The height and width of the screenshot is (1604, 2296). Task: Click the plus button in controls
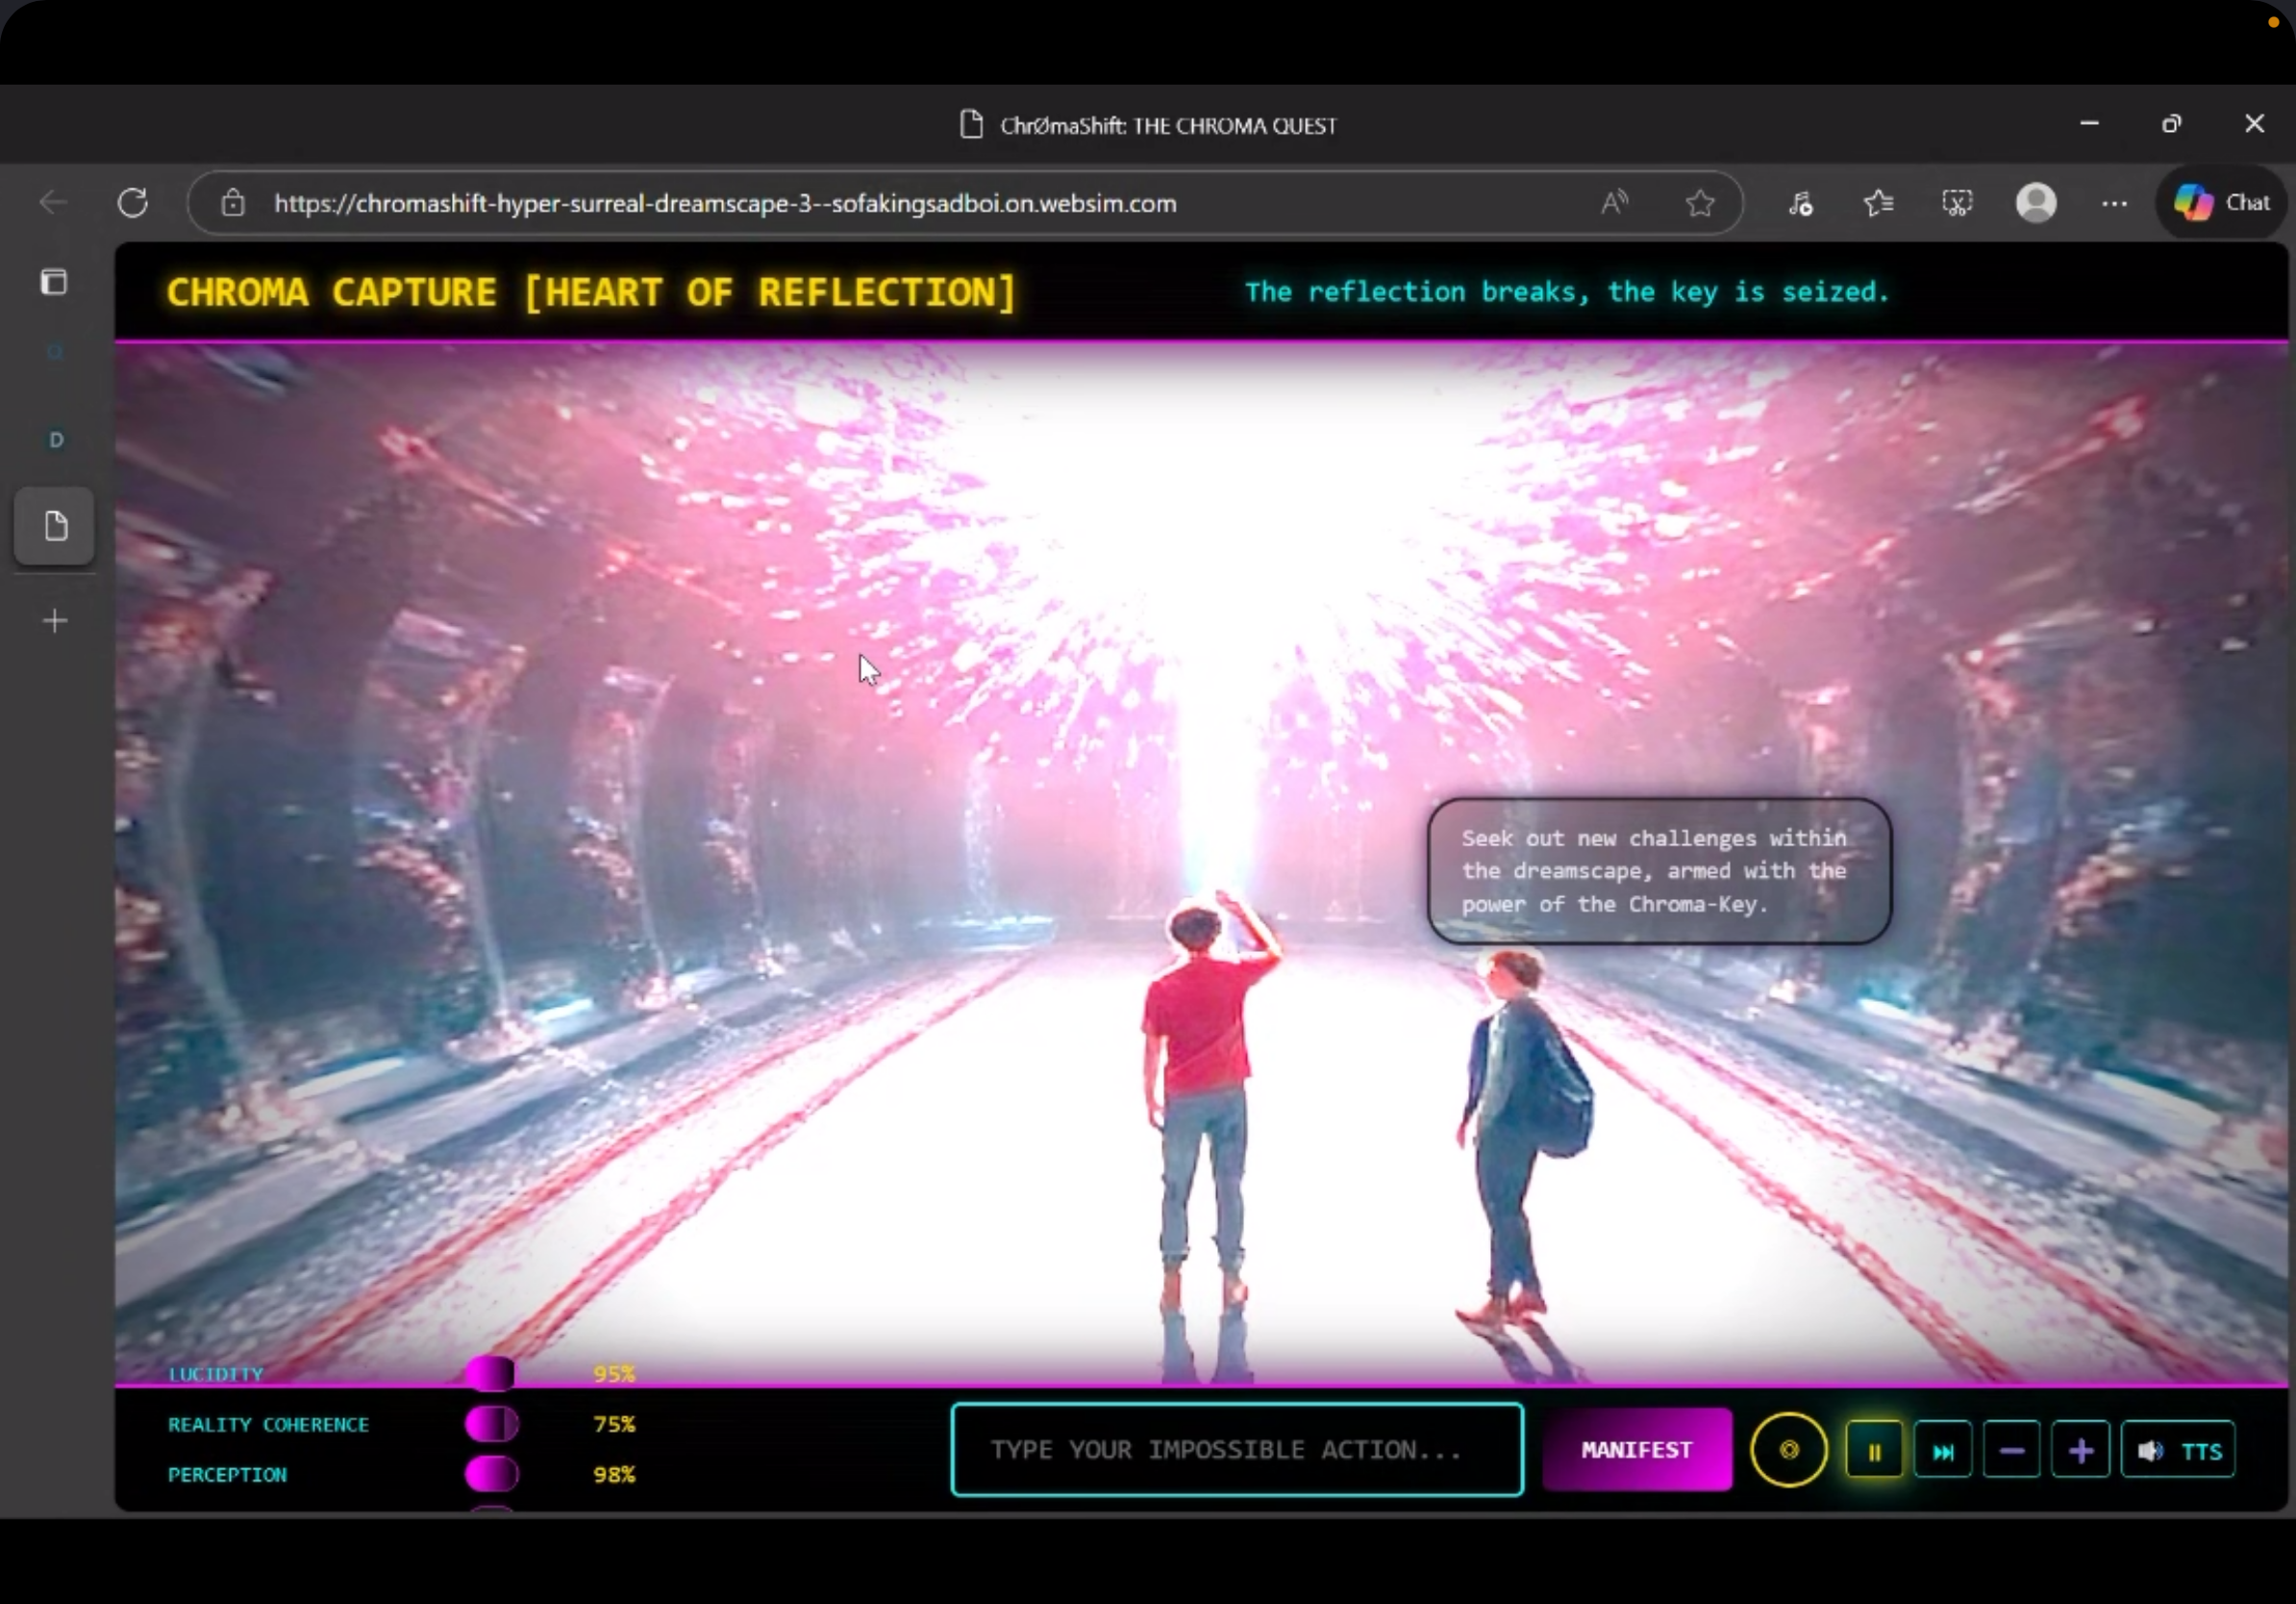tap(2080, 1450)
